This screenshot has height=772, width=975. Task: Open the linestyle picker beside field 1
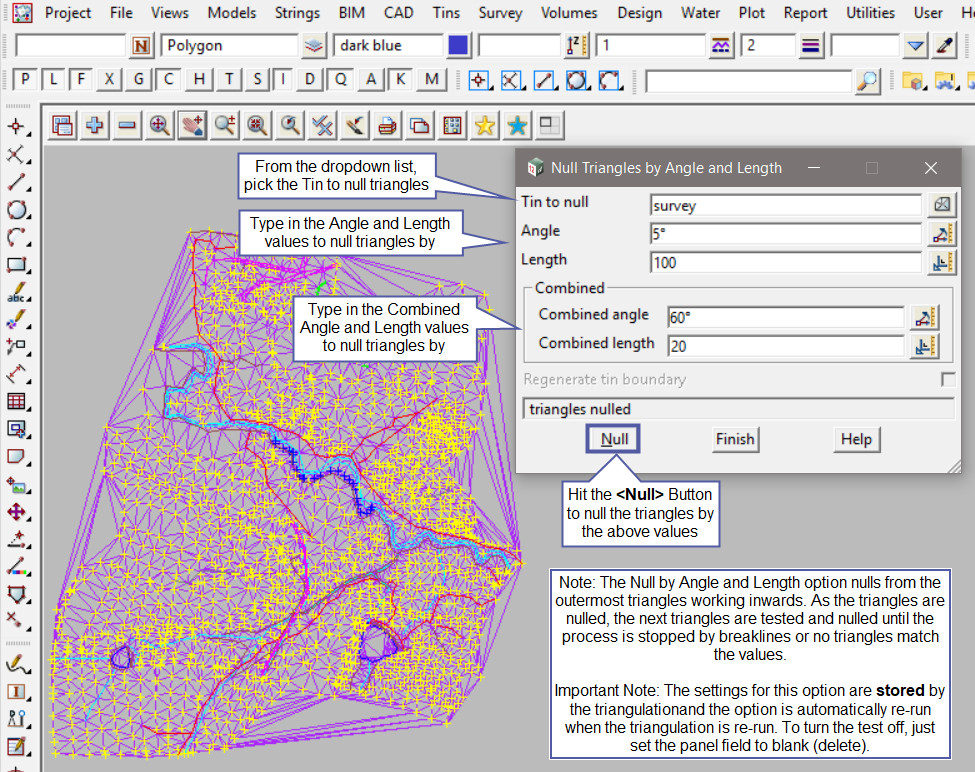[720, 45]
